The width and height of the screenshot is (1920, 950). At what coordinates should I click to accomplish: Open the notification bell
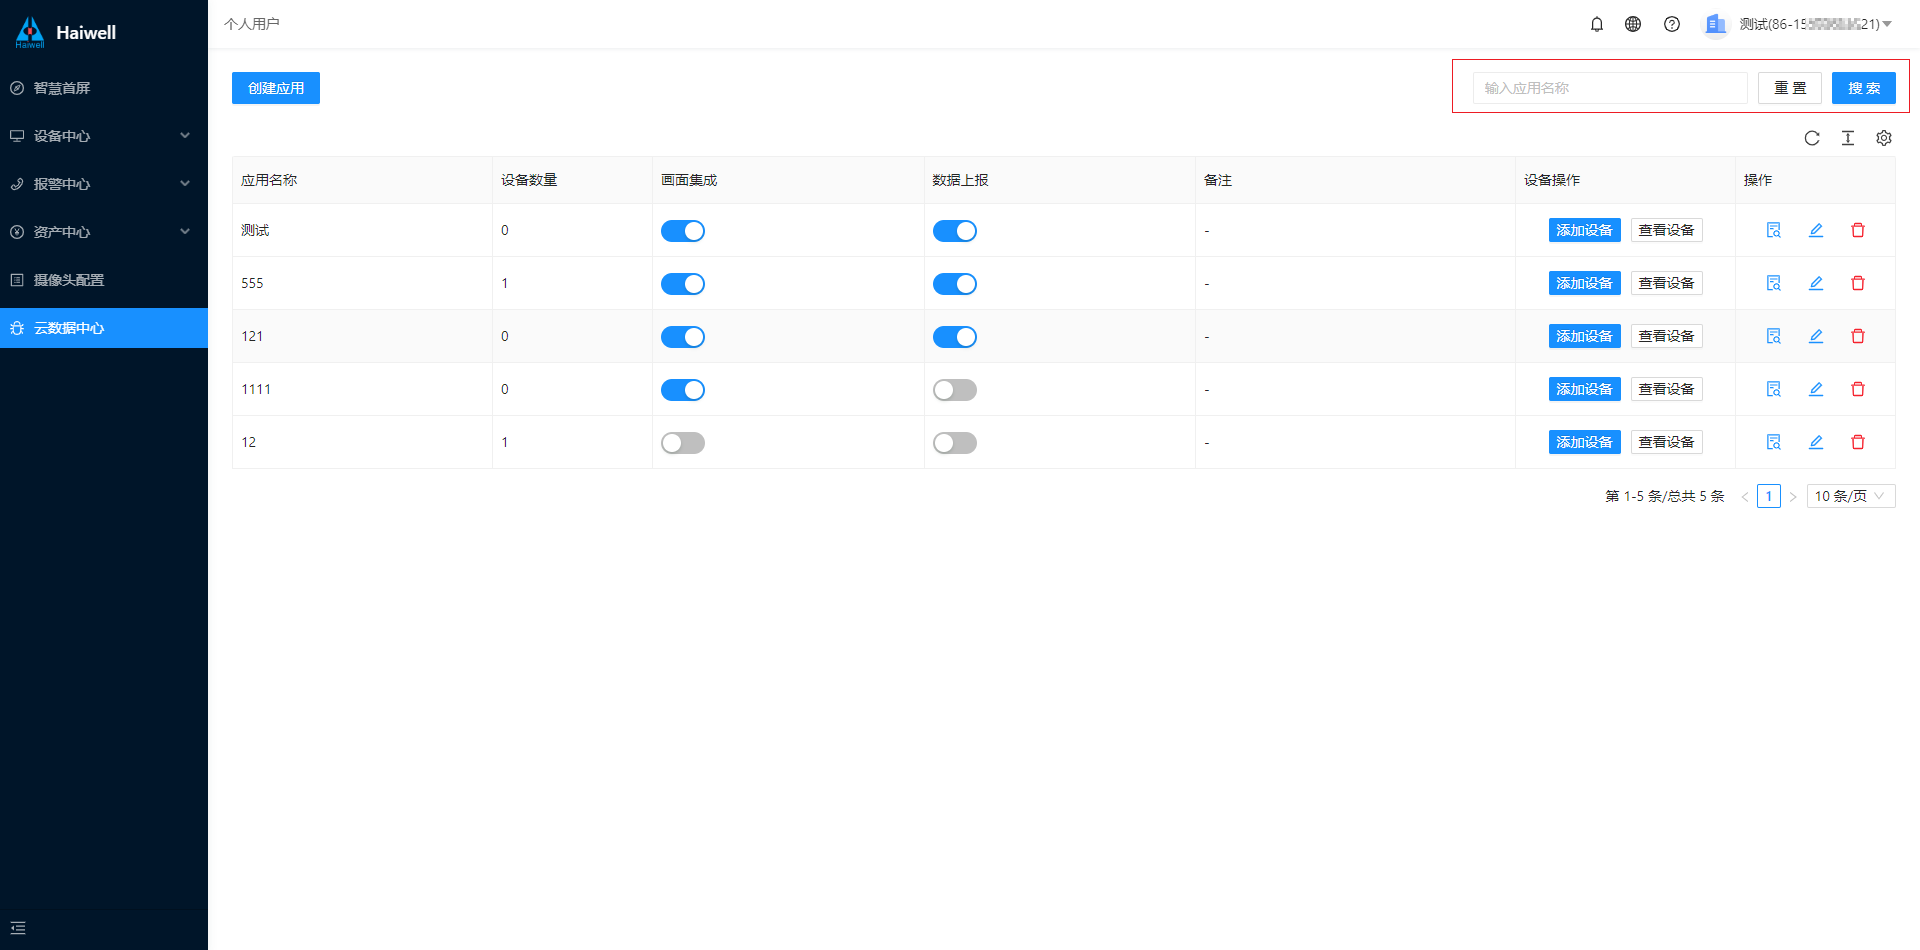pyautogui.click(x=1597, y=24)
